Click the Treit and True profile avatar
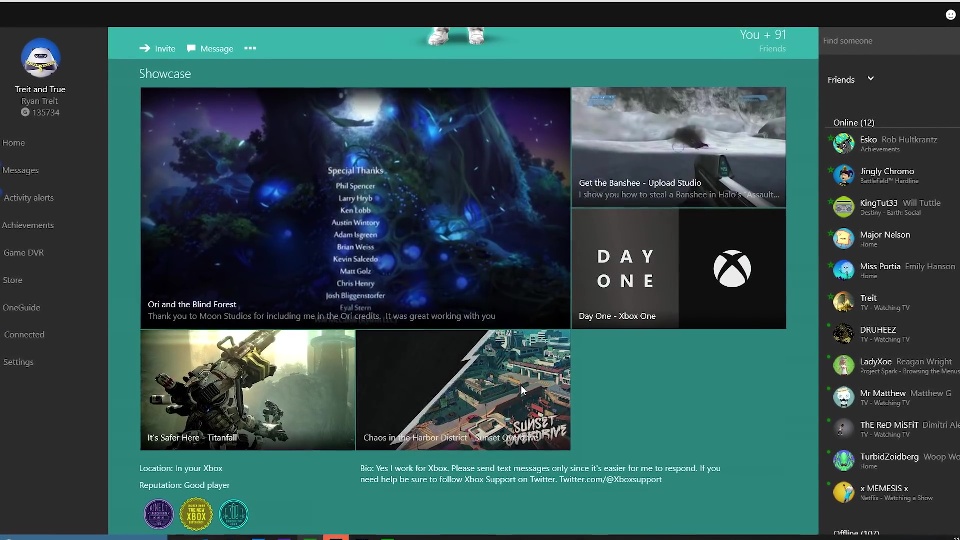The image size is (960, 540). pyautogui.click(x=40, y=58)
